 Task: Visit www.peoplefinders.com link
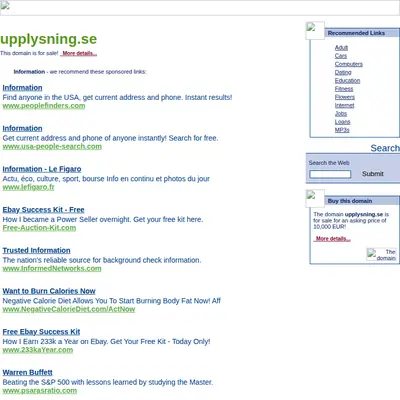[x=44, y=106]
